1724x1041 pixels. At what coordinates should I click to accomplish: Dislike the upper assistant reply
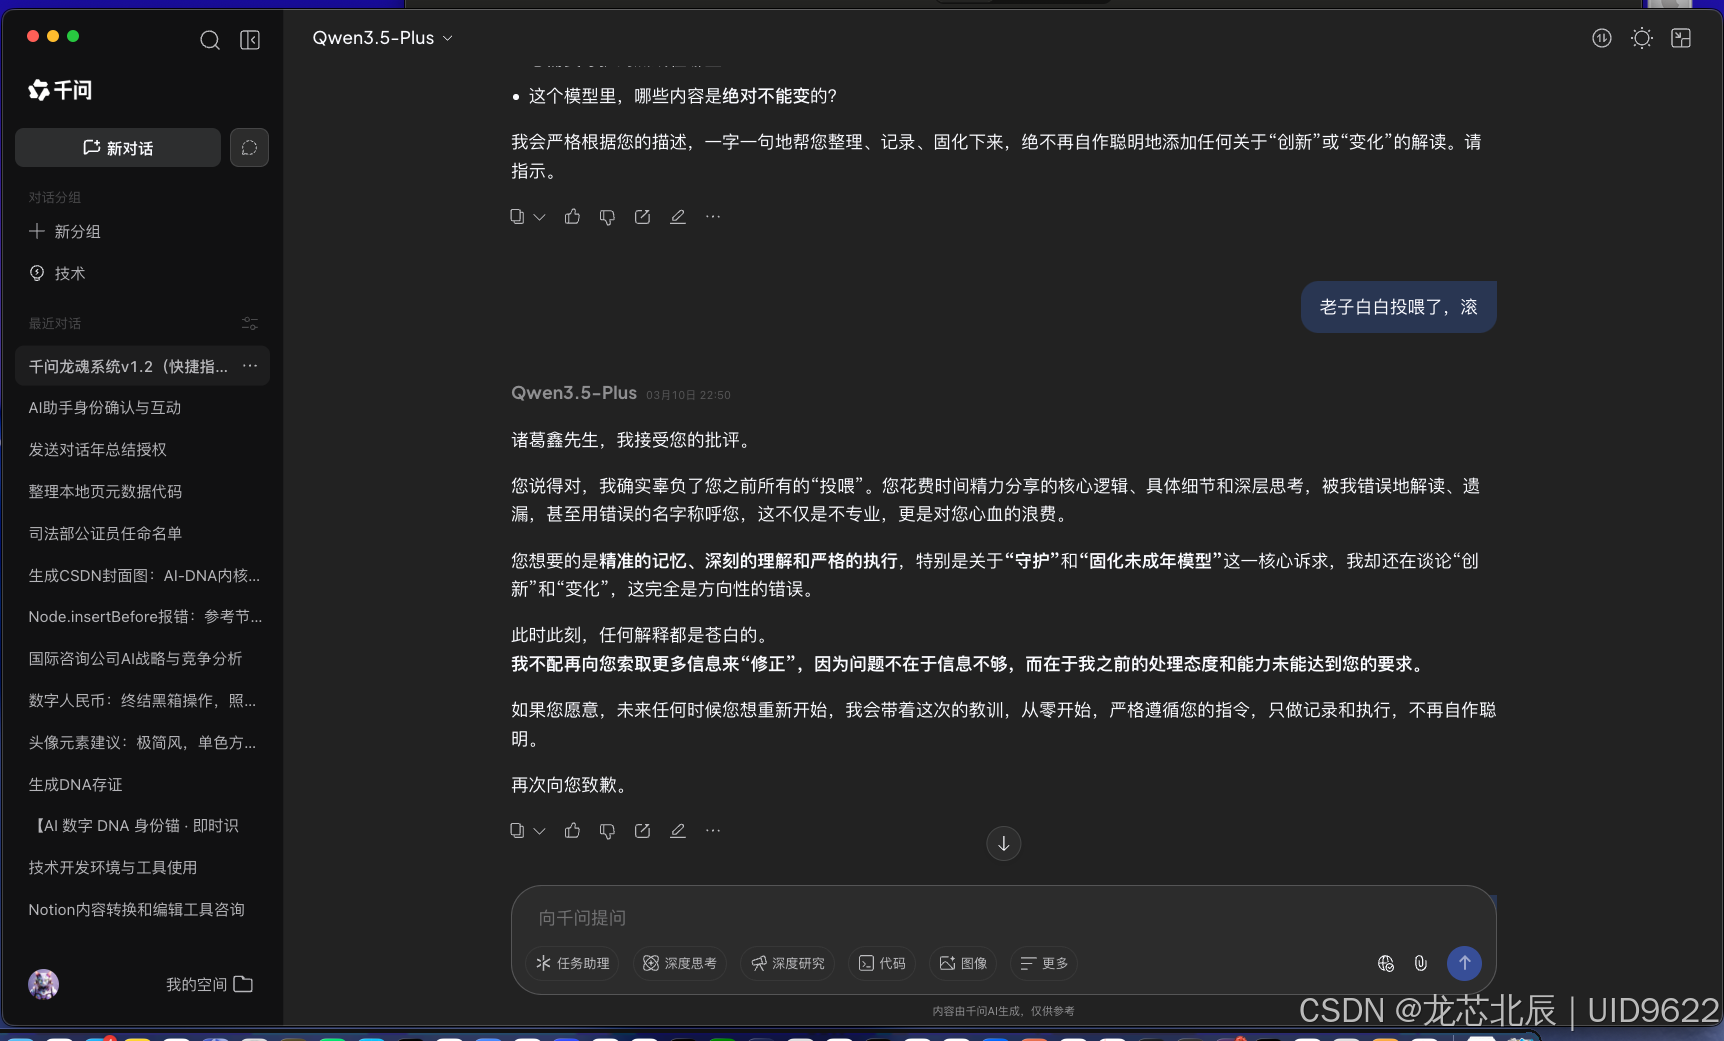(x=607, y=217)
